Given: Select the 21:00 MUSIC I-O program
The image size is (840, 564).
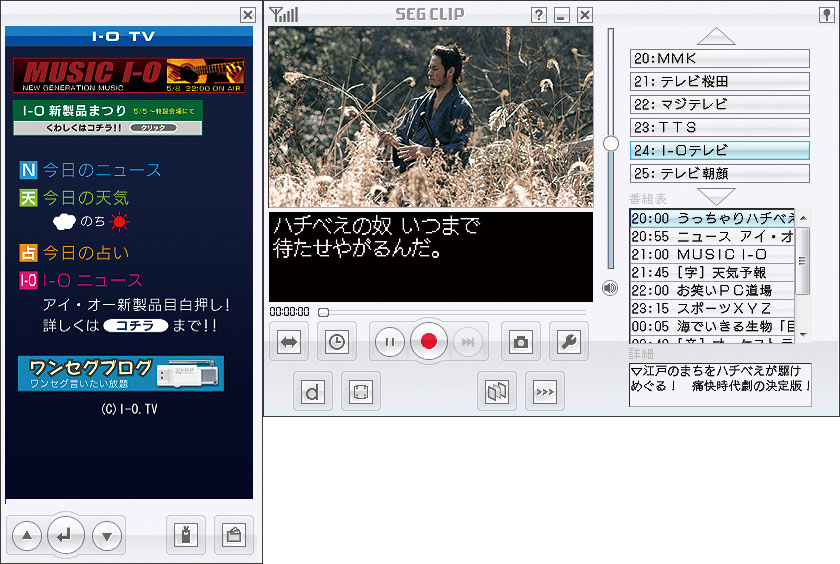Looking at the screenshot, I should click(x=712, y=254).
